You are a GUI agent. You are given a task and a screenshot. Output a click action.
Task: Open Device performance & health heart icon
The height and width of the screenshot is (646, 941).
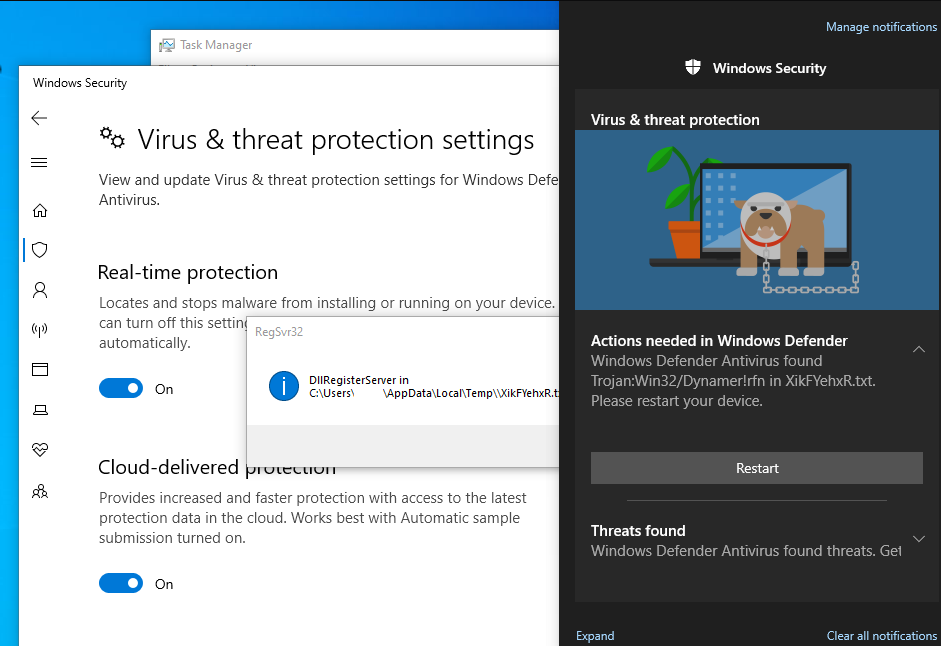tap(40, 450)
